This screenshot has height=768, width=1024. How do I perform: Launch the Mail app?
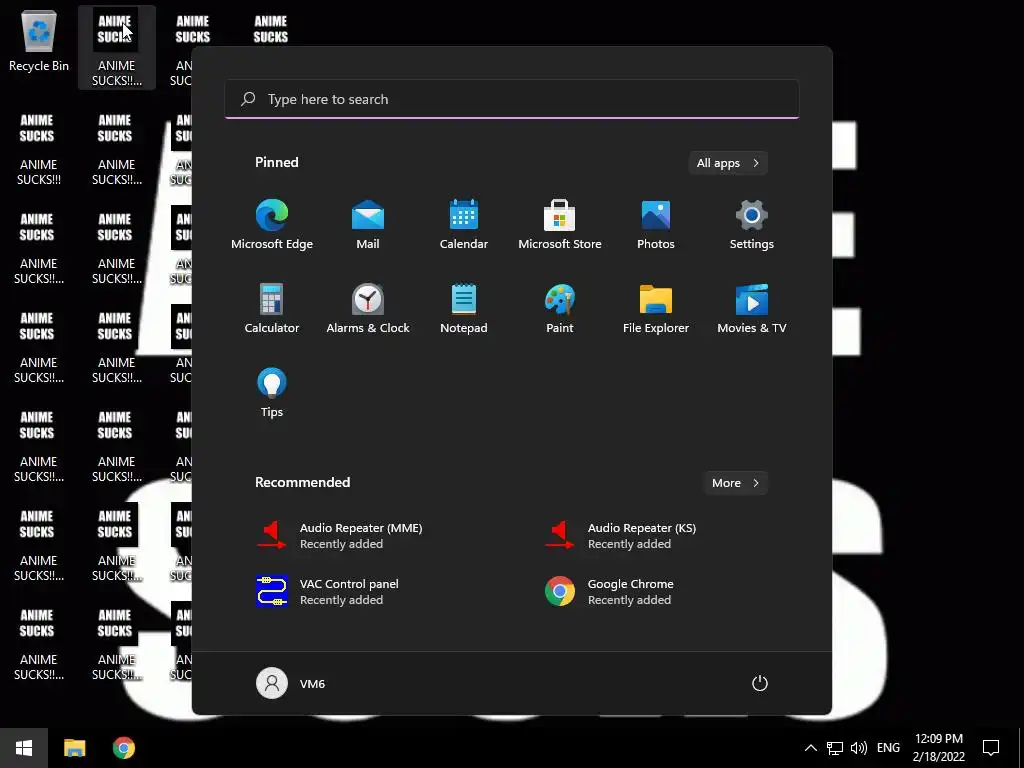368,225
